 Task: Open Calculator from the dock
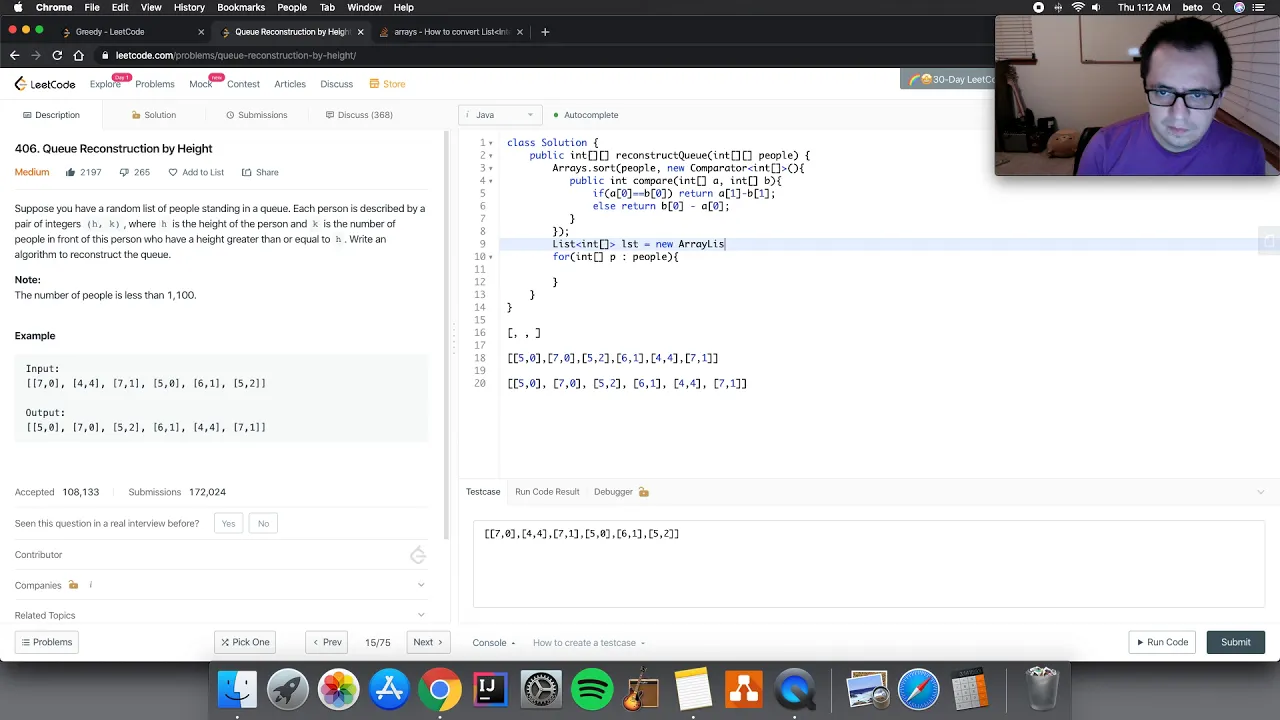point(969,689)
